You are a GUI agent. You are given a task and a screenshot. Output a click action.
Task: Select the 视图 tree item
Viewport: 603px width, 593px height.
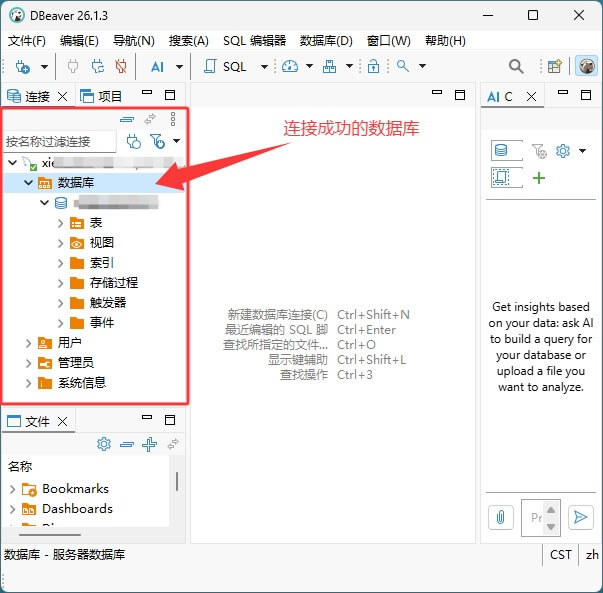pyautogui.click(x=102, y=243)
